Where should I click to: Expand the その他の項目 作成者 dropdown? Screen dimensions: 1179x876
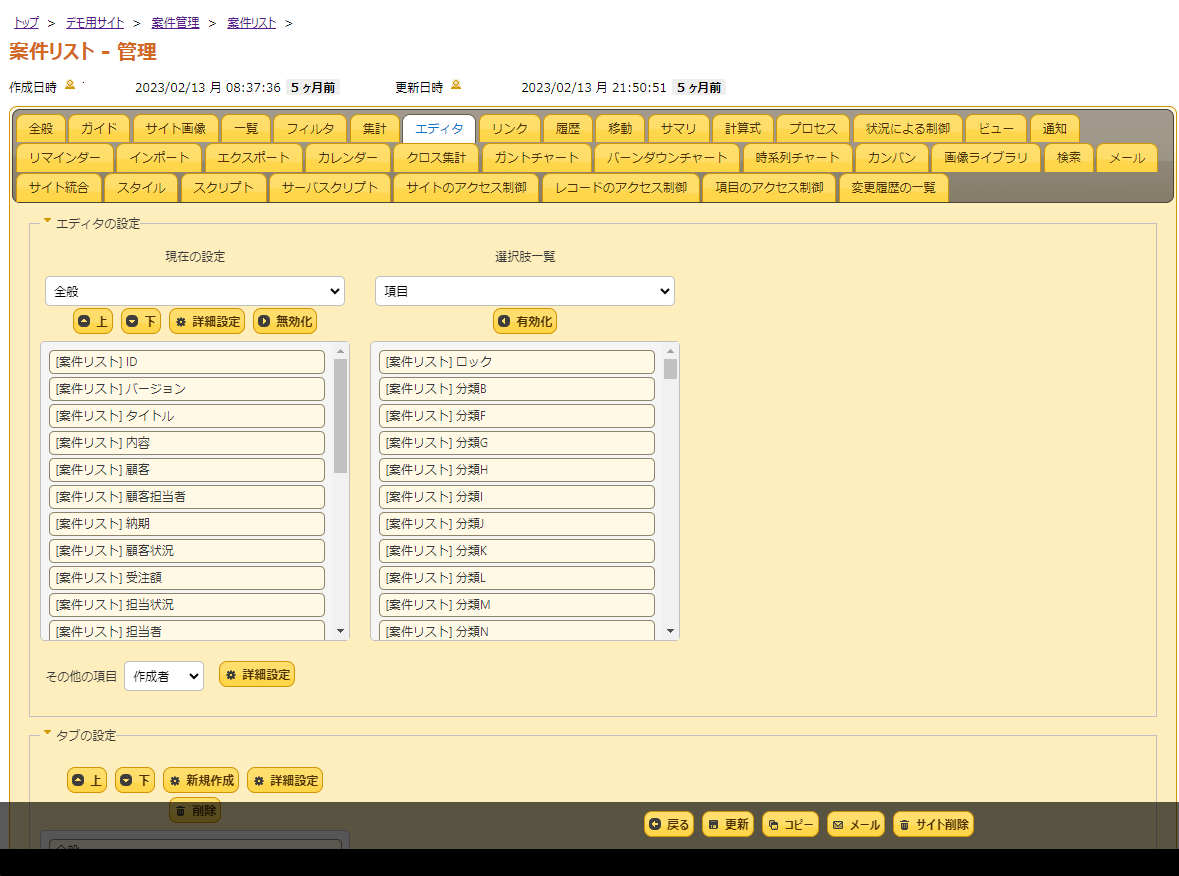[x=163, y=676]
